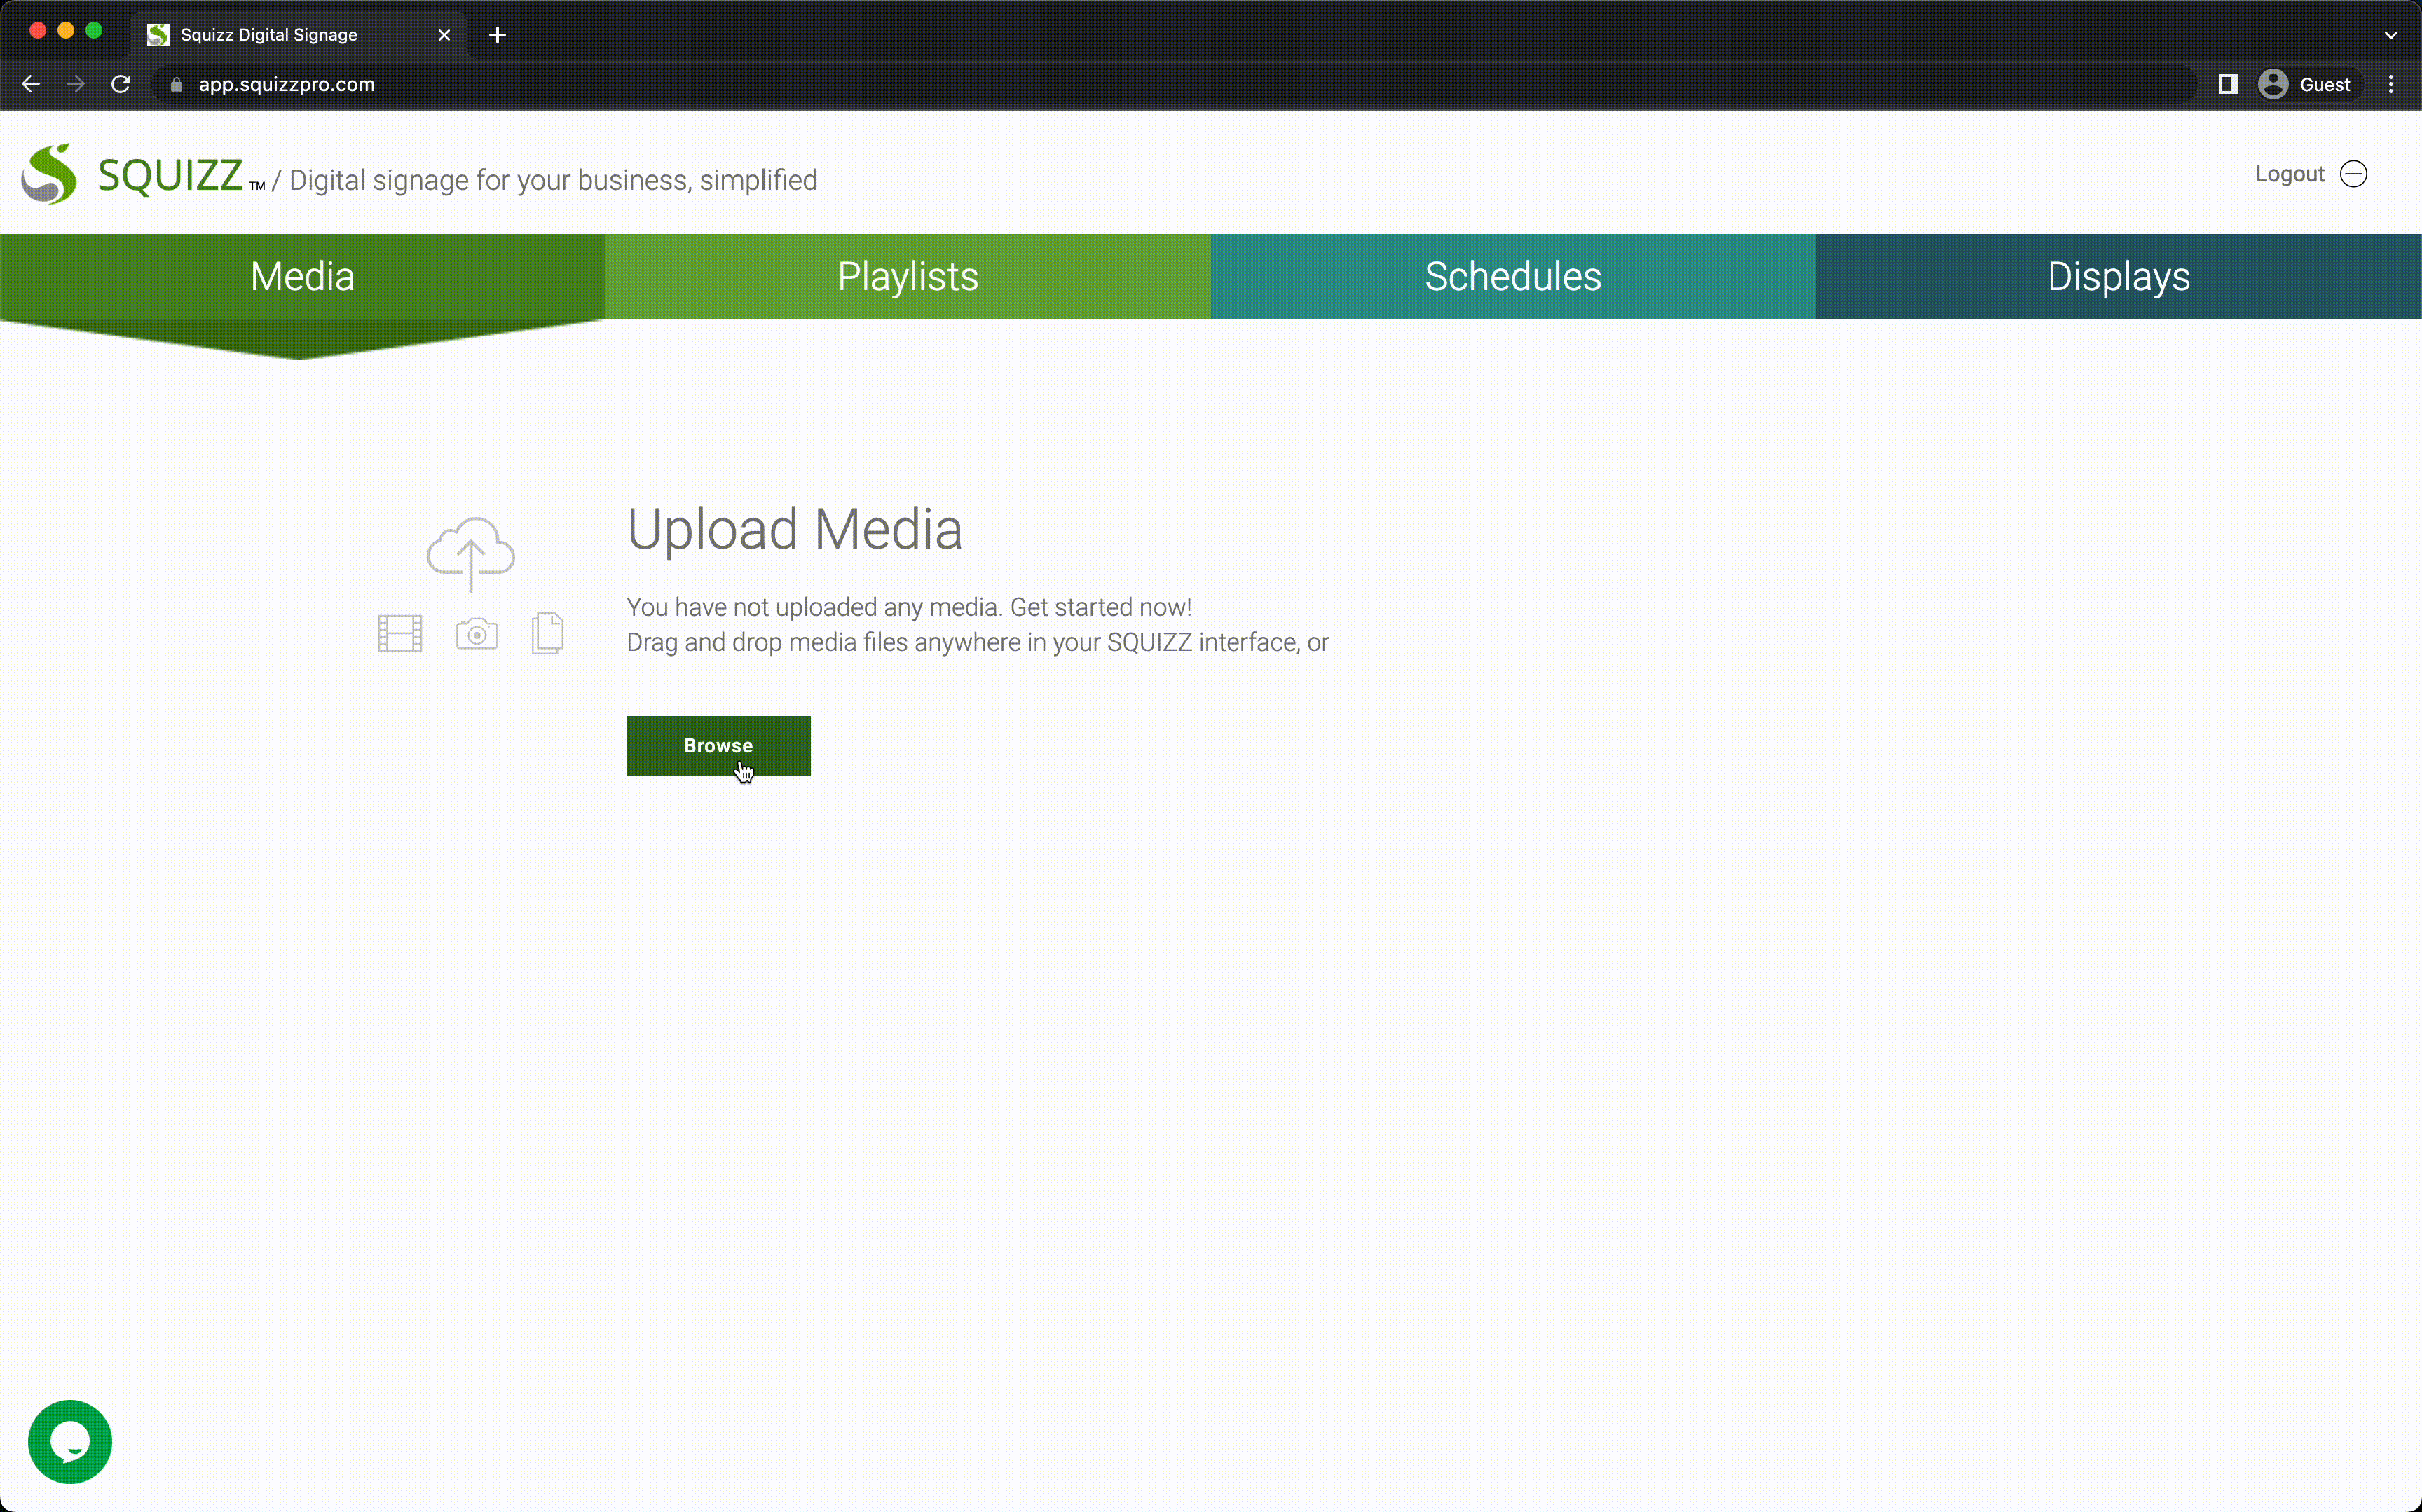Screen dimensions: 2422x1512
Task: Click the Logout circle icon
Action: (x=2354, y=174)
